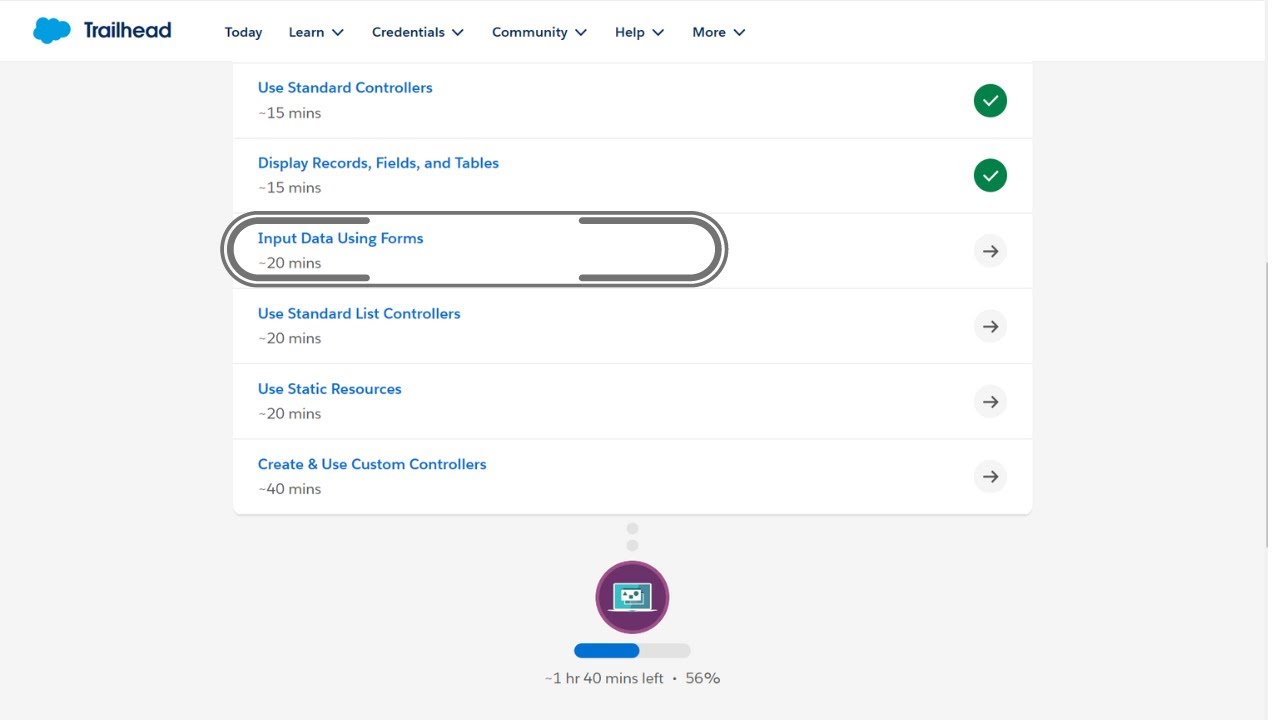1280x720 pixels.
Task: Open Display Records, Fields, and Tables link
Action: 378,163
